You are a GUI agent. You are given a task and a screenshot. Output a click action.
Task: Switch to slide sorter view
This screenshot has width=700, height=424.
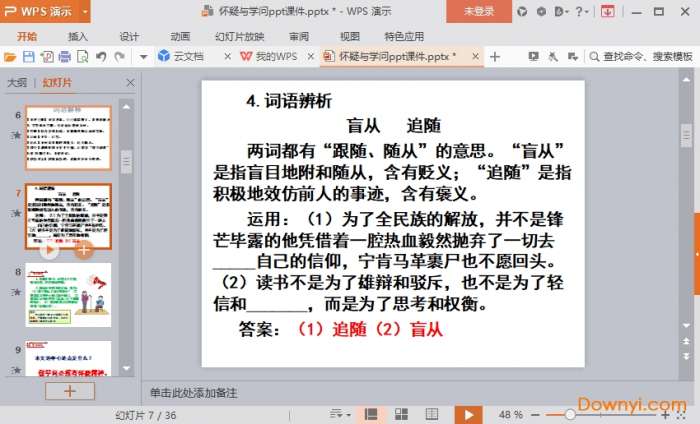401,415
